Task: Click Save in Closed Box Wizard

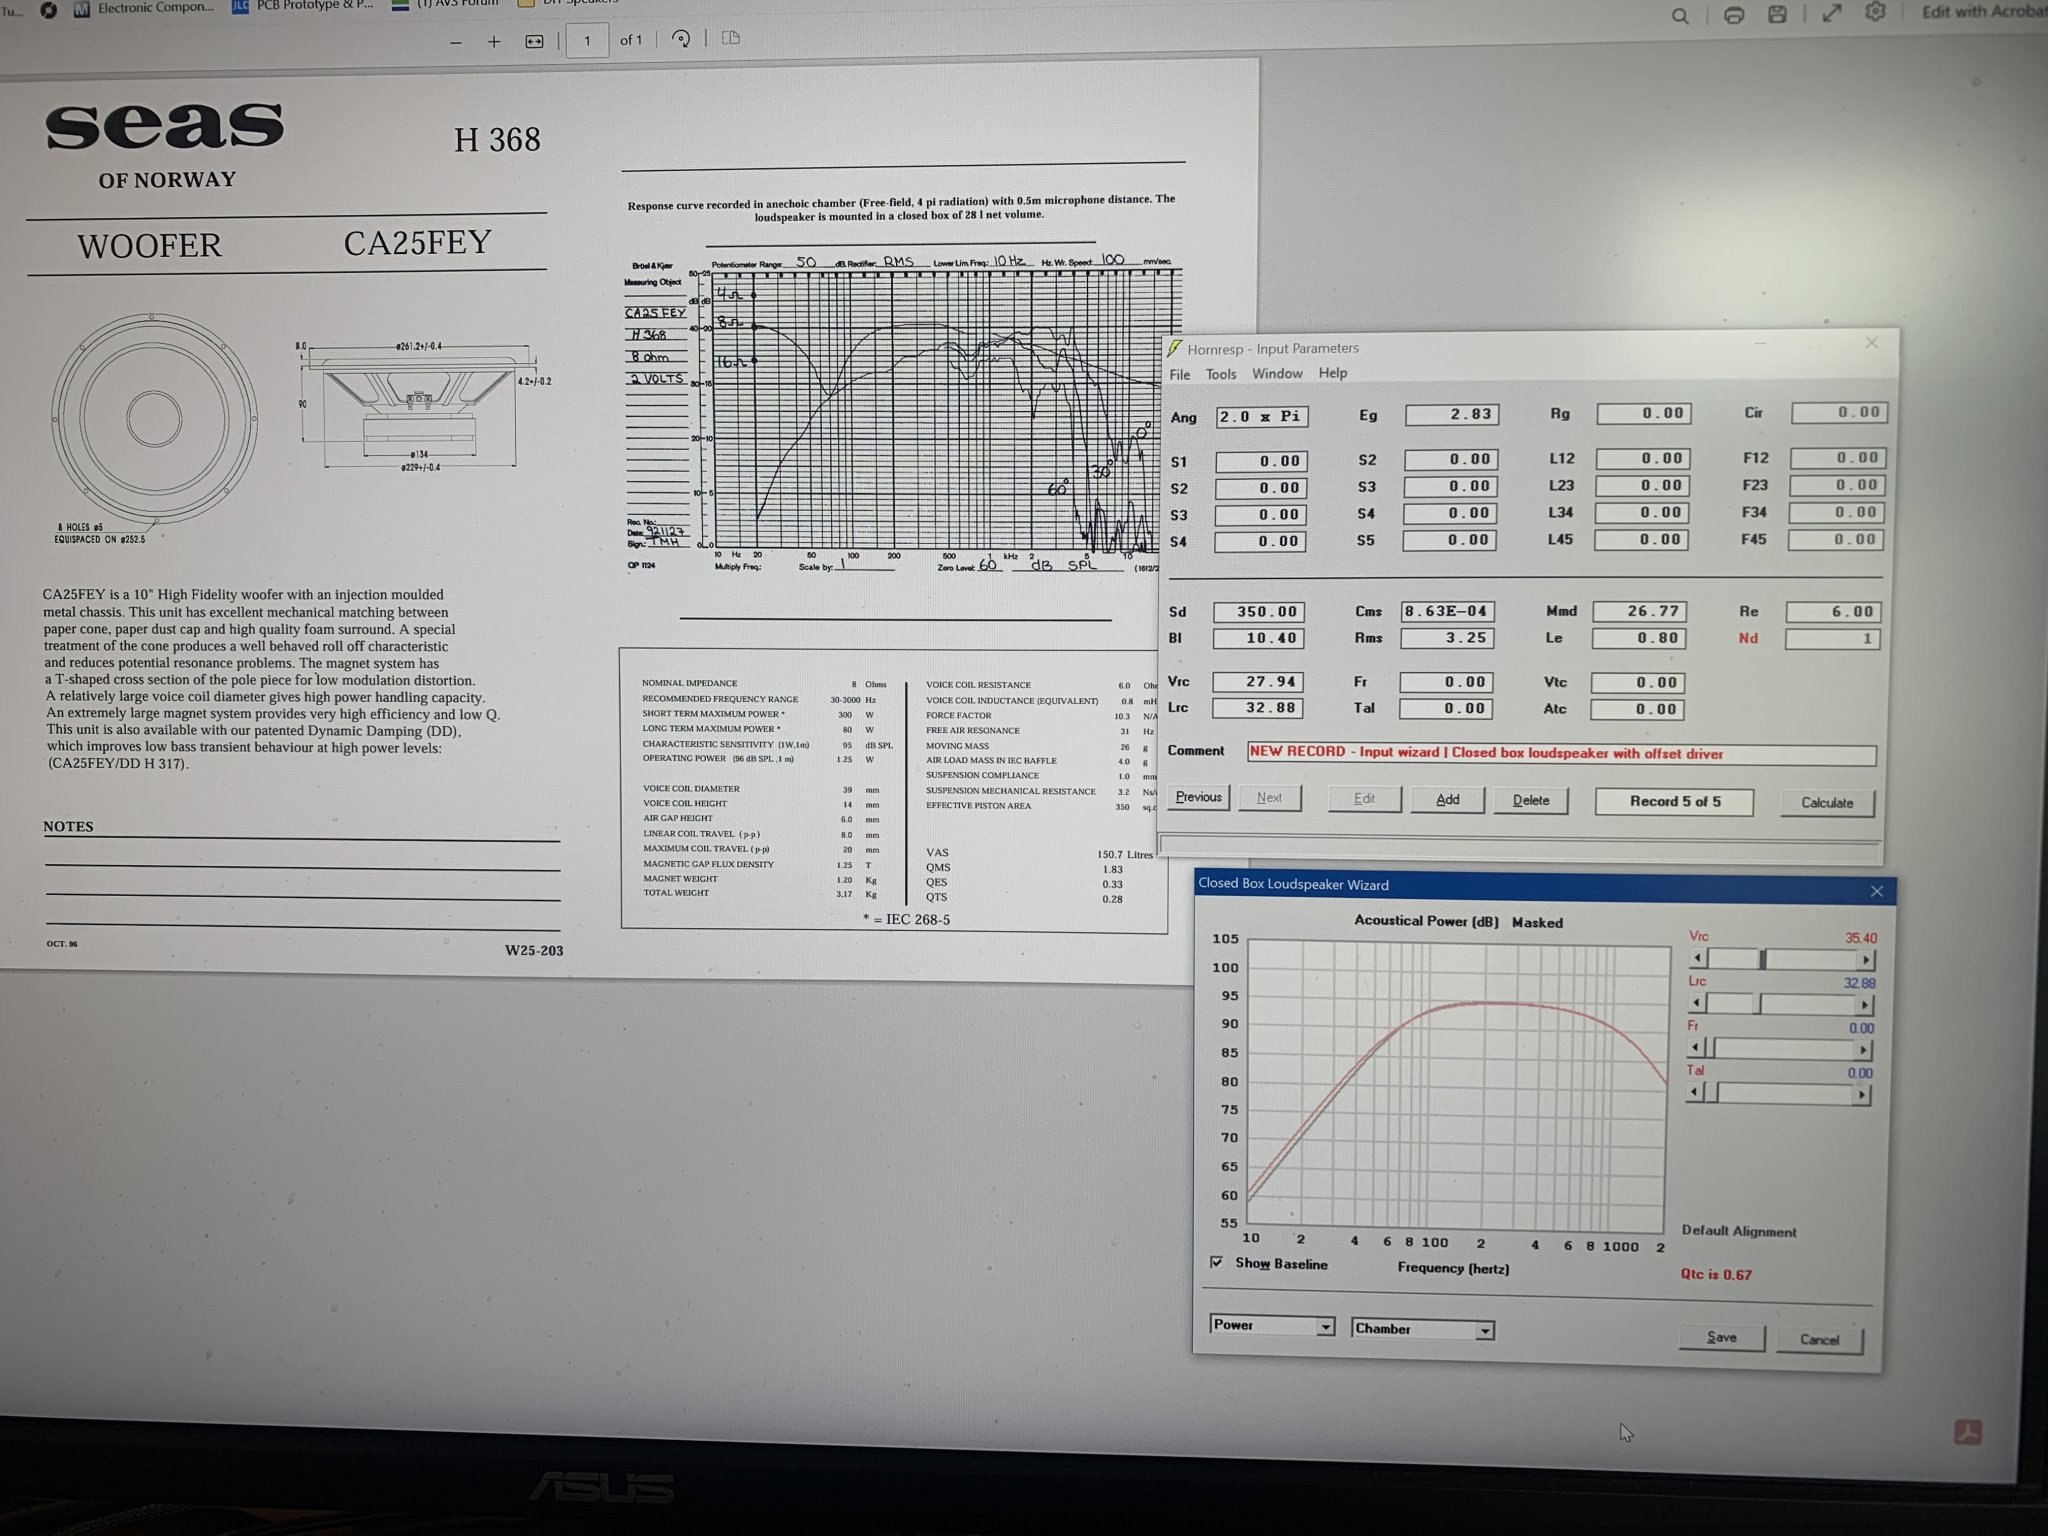Action: [1721, 1338]
